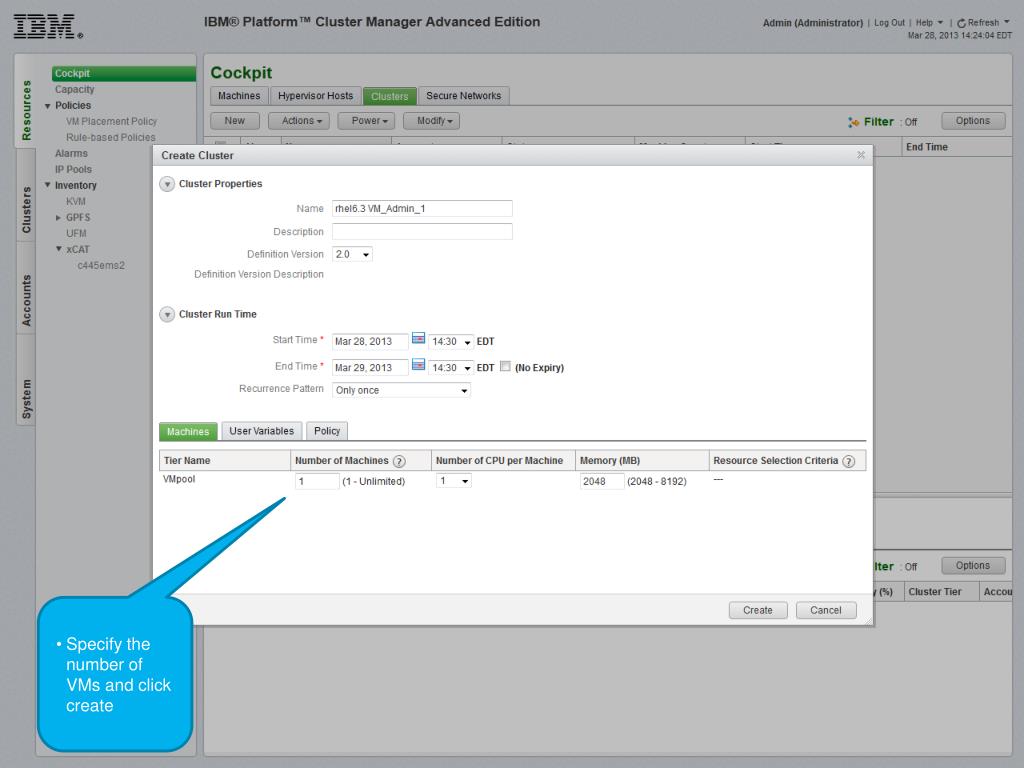Open the Start Time calendar picker
The width and height of the screenshot is (1024, 768).
coord(419,338)
